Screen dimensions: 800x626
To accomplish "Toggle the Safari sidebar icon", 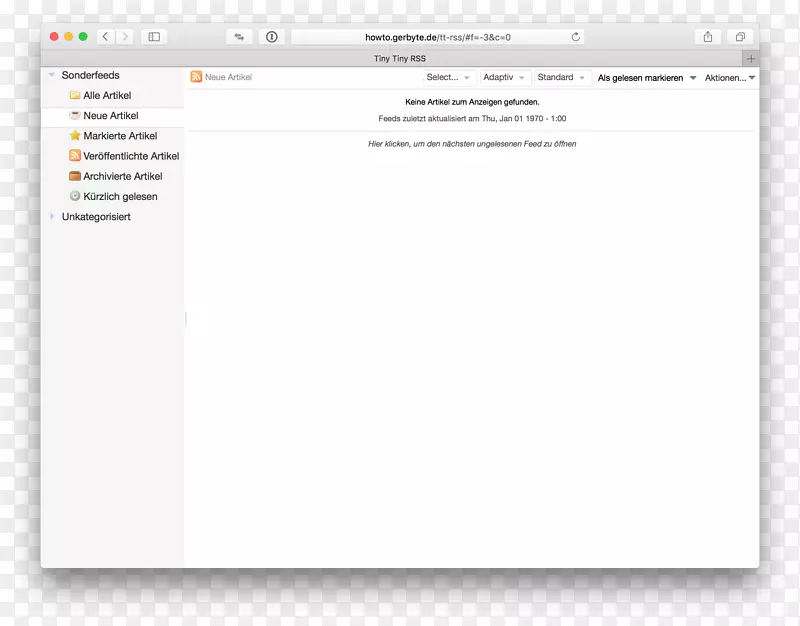I will tap(153, 36).
